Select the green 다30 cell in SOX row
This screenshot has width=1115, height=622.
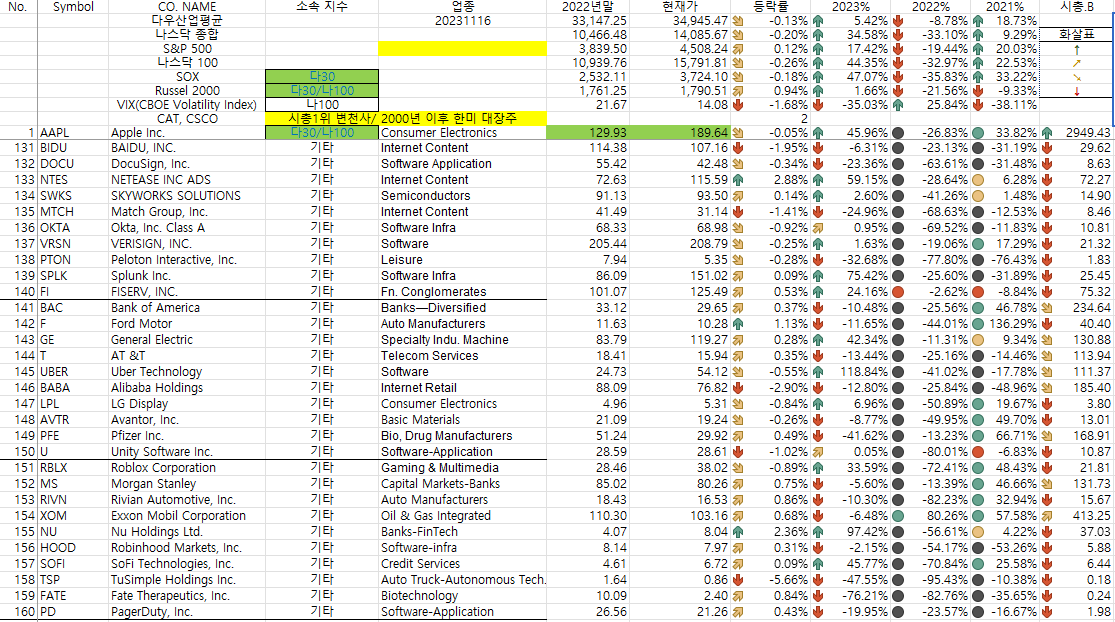pos(321,77)
